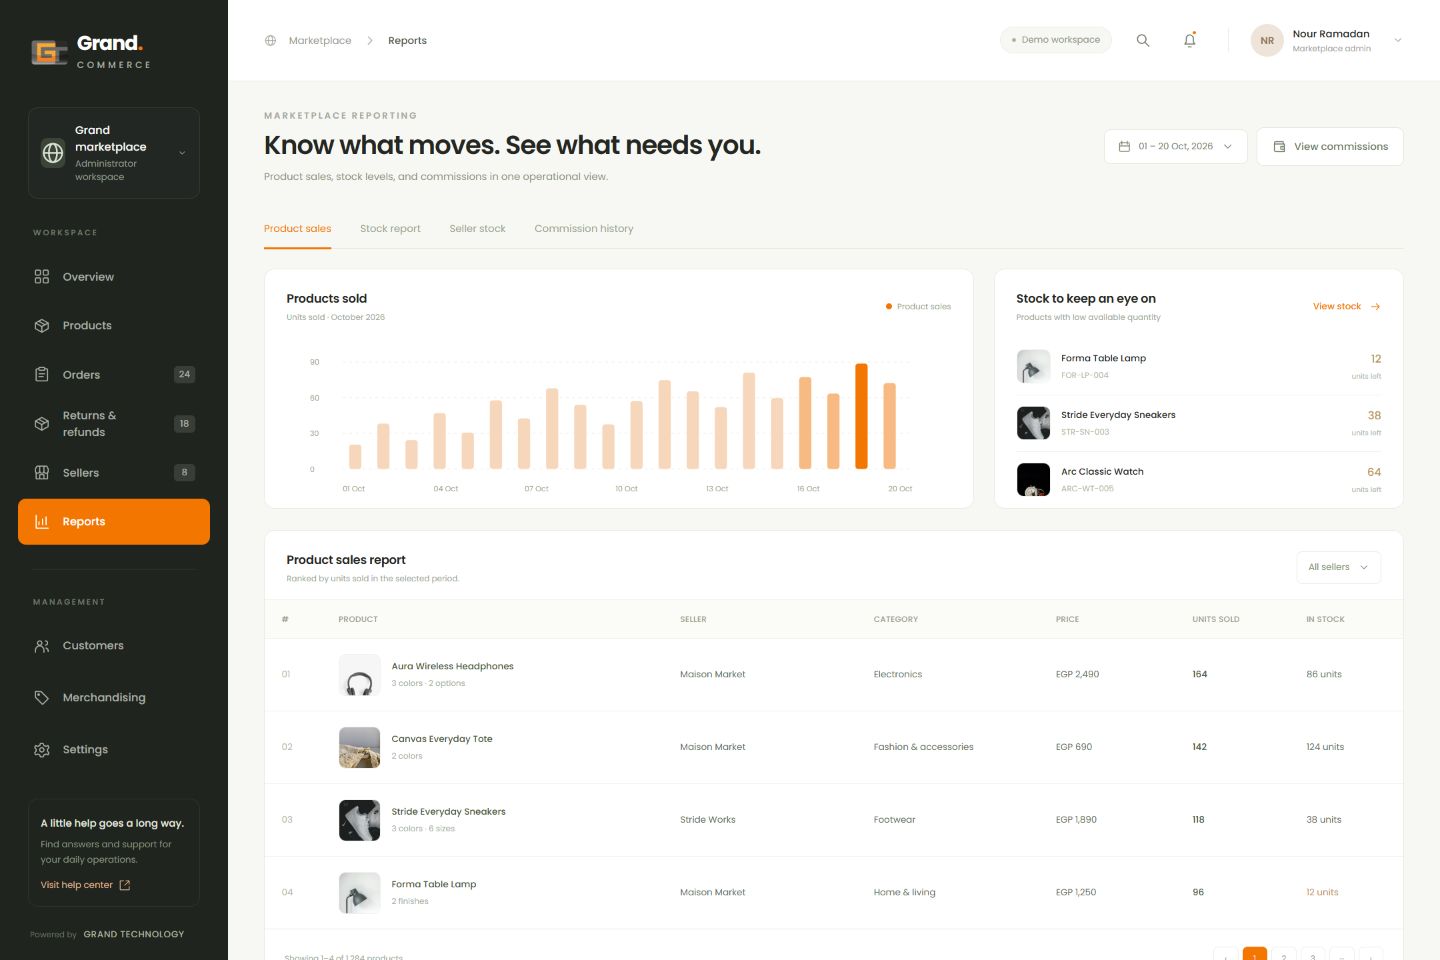Click the '164' units sold value
Image resolution: width=1440 pixels, height=960 pixels.
1199,674
